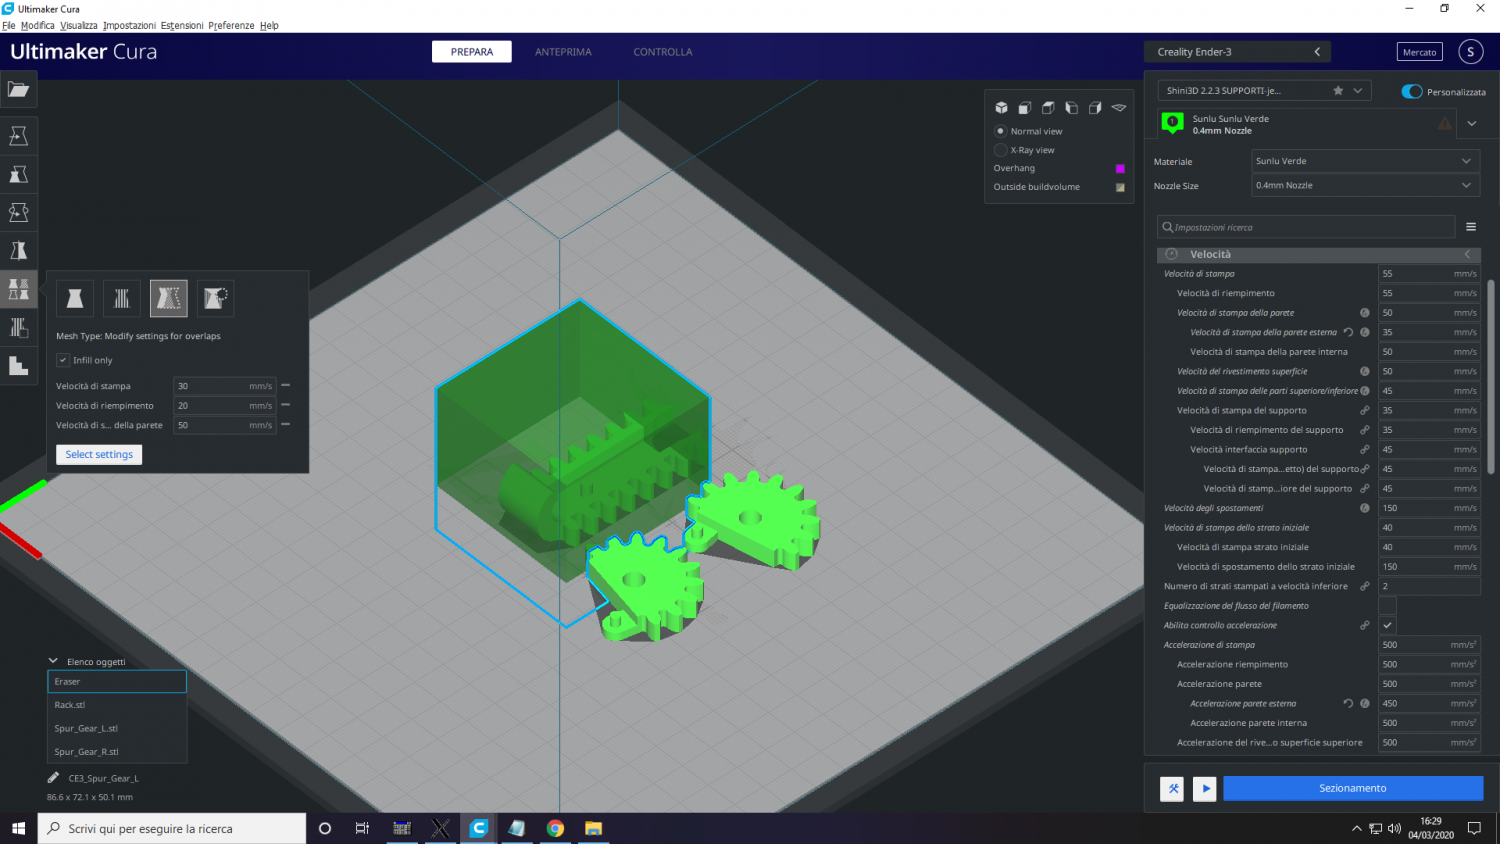Open the Estensioni menu
Viewport: 1500px width, 844px height.
pyautogui.click(x=182, y=26)
